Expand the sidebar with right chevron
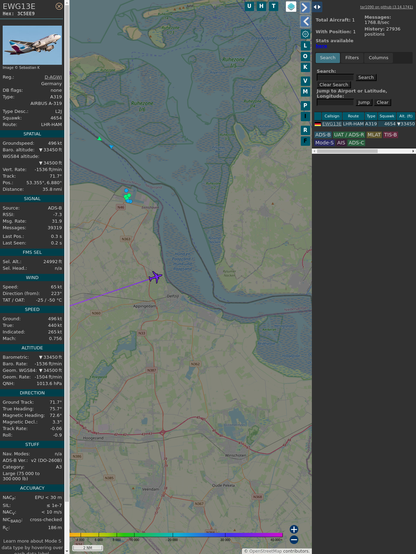The width and height of the screenshot is (416, 554). point(305,7)
